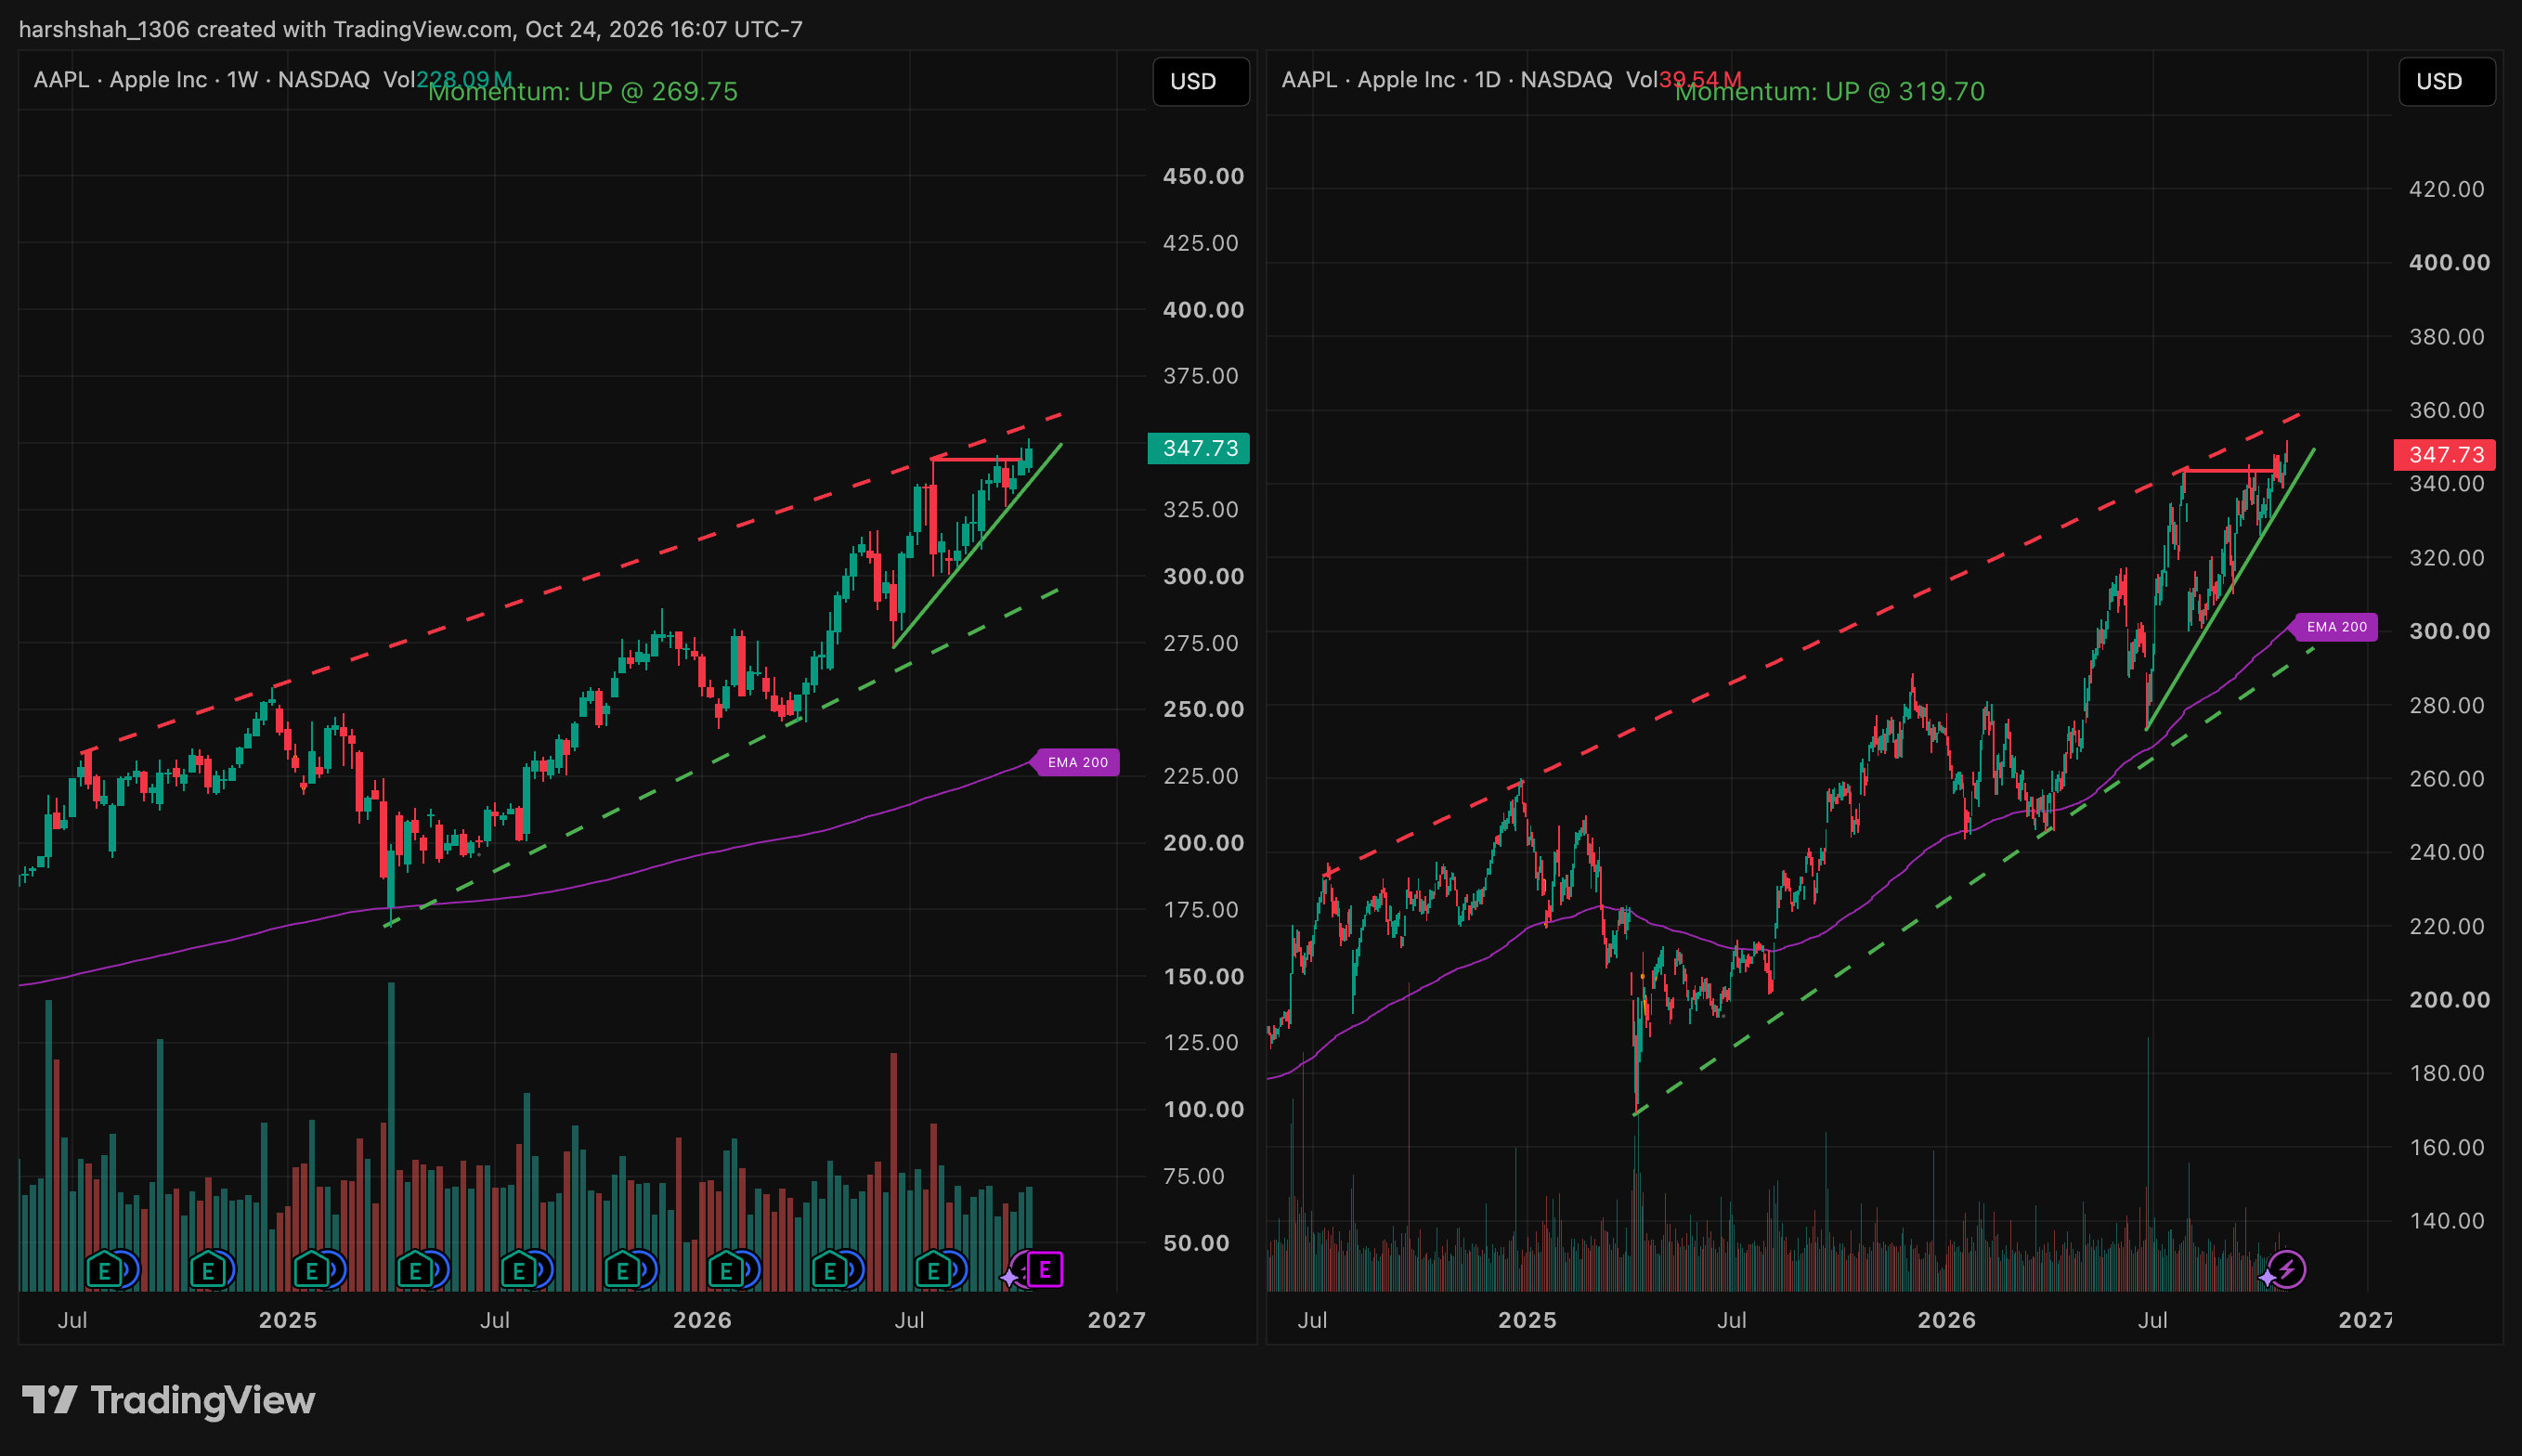This screenshot has height=1456, width=2522.
Task: Click the 2025 time axis label on daily chart
Action: 1527,1320
